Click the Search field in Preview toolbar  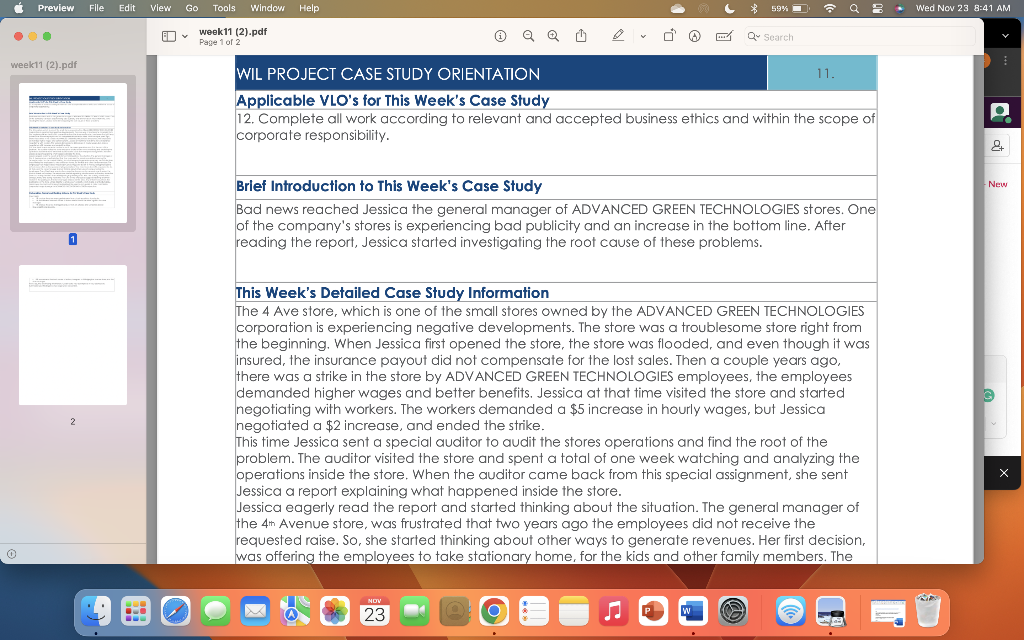coord(859,37)
